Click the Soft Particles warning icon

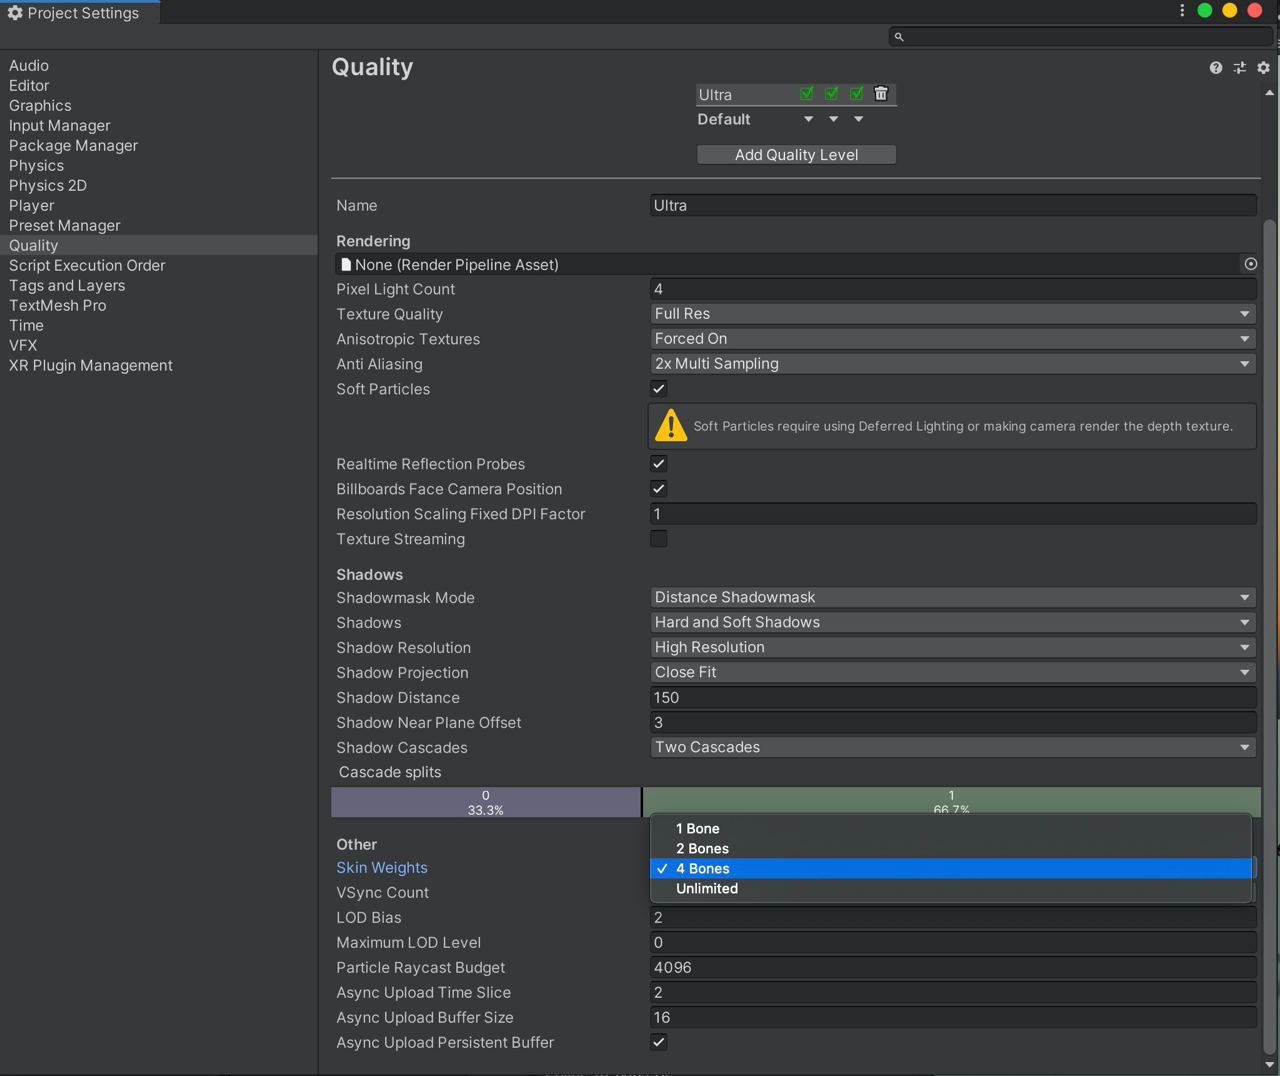pos(670,425)
